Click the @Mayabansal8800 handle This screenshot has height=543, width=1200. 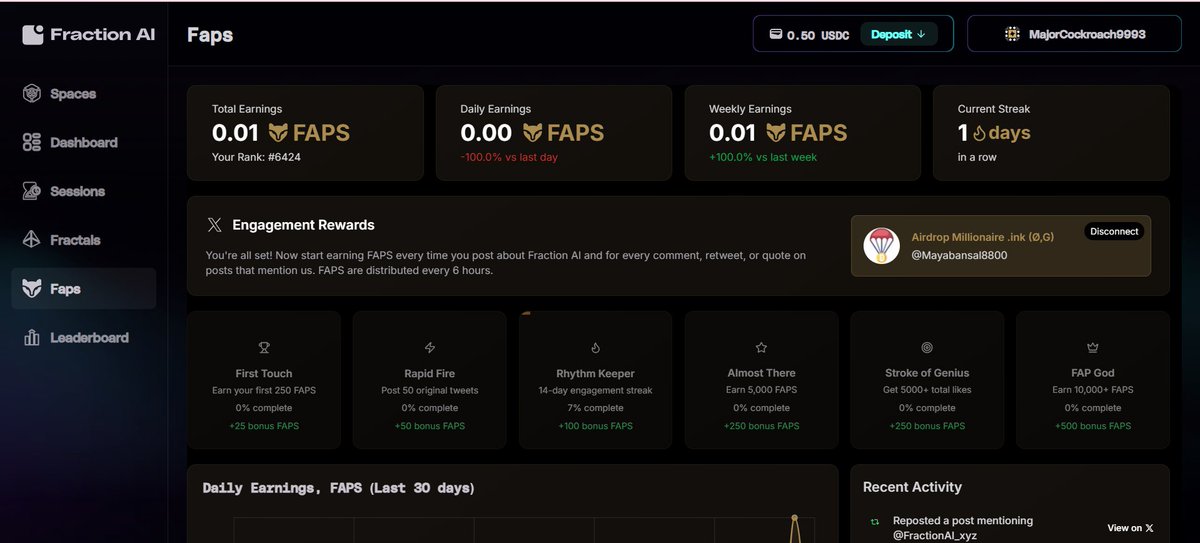tap(957, 255)
